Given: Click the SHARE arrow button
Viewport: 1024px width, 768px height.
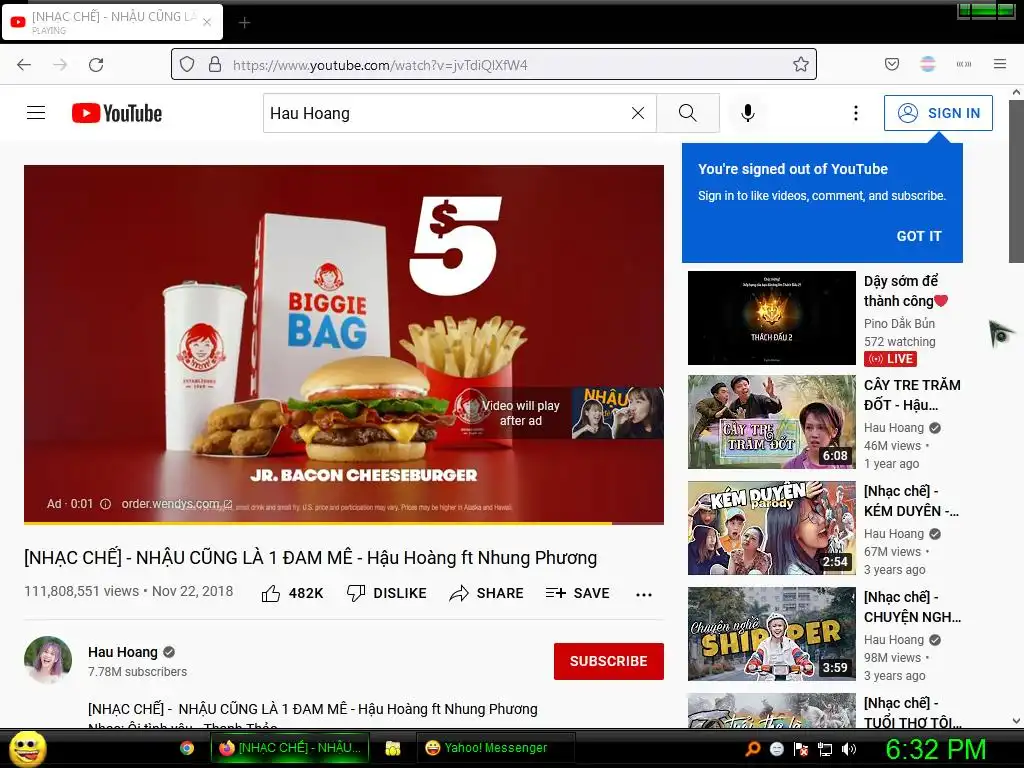Looking at the screenshot, I should pos(487,593).
